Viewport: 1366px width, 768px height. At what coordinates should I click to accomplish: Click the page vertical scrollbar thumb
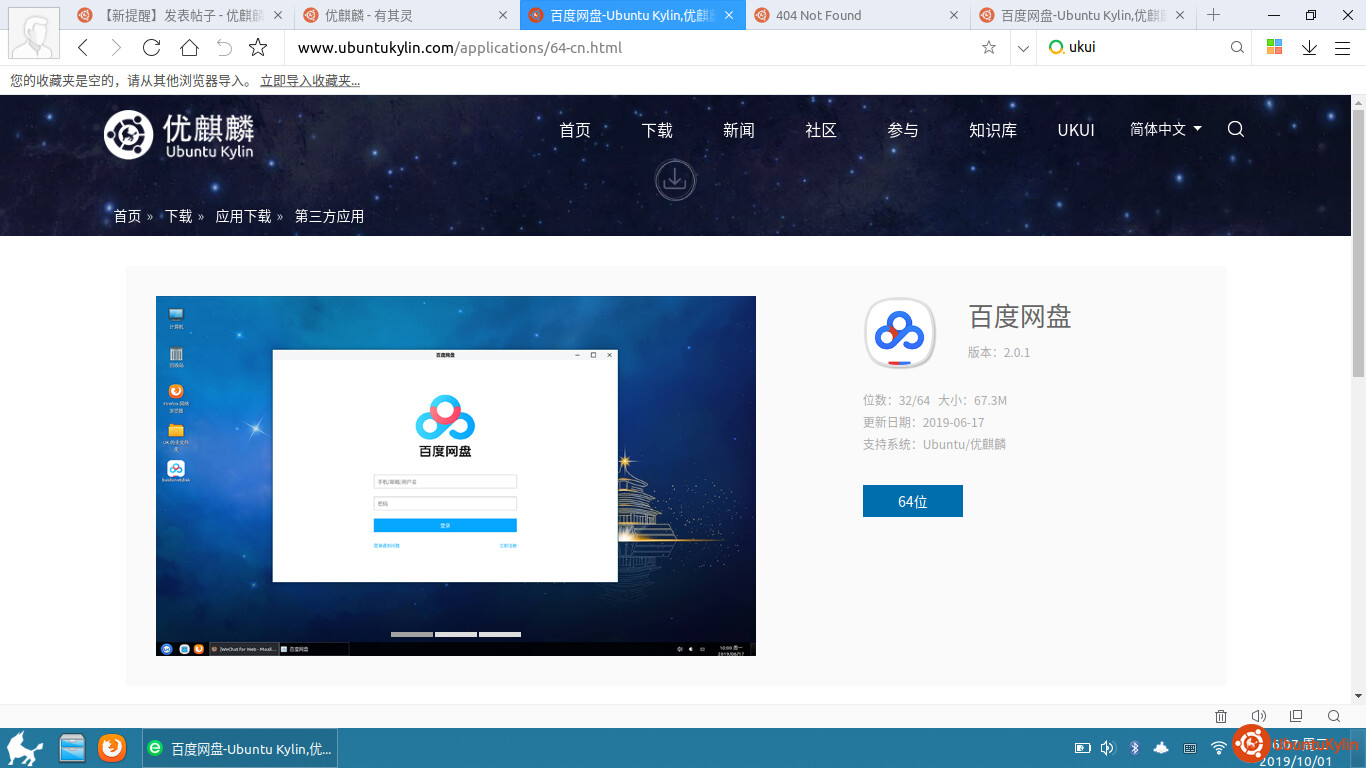point(1358,240)
